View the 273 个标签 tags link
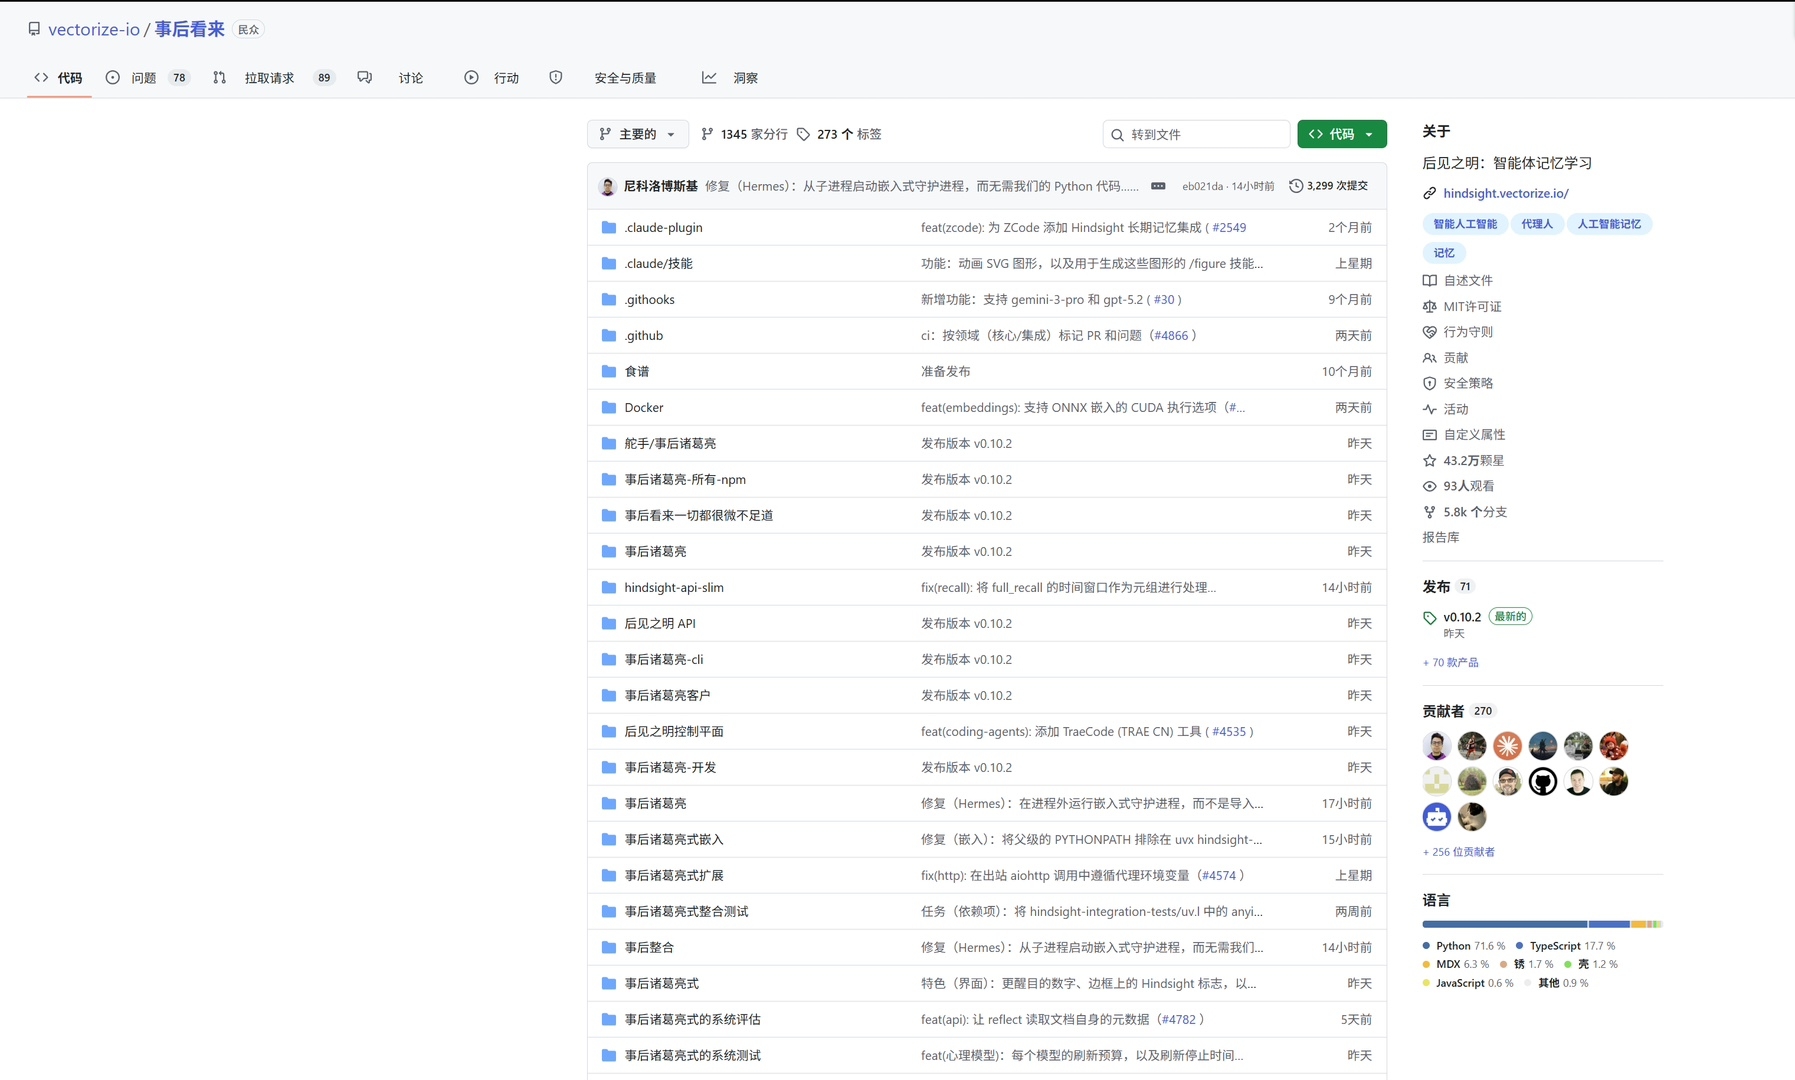The image size is (1795, 1080). [x=839, y=134]
